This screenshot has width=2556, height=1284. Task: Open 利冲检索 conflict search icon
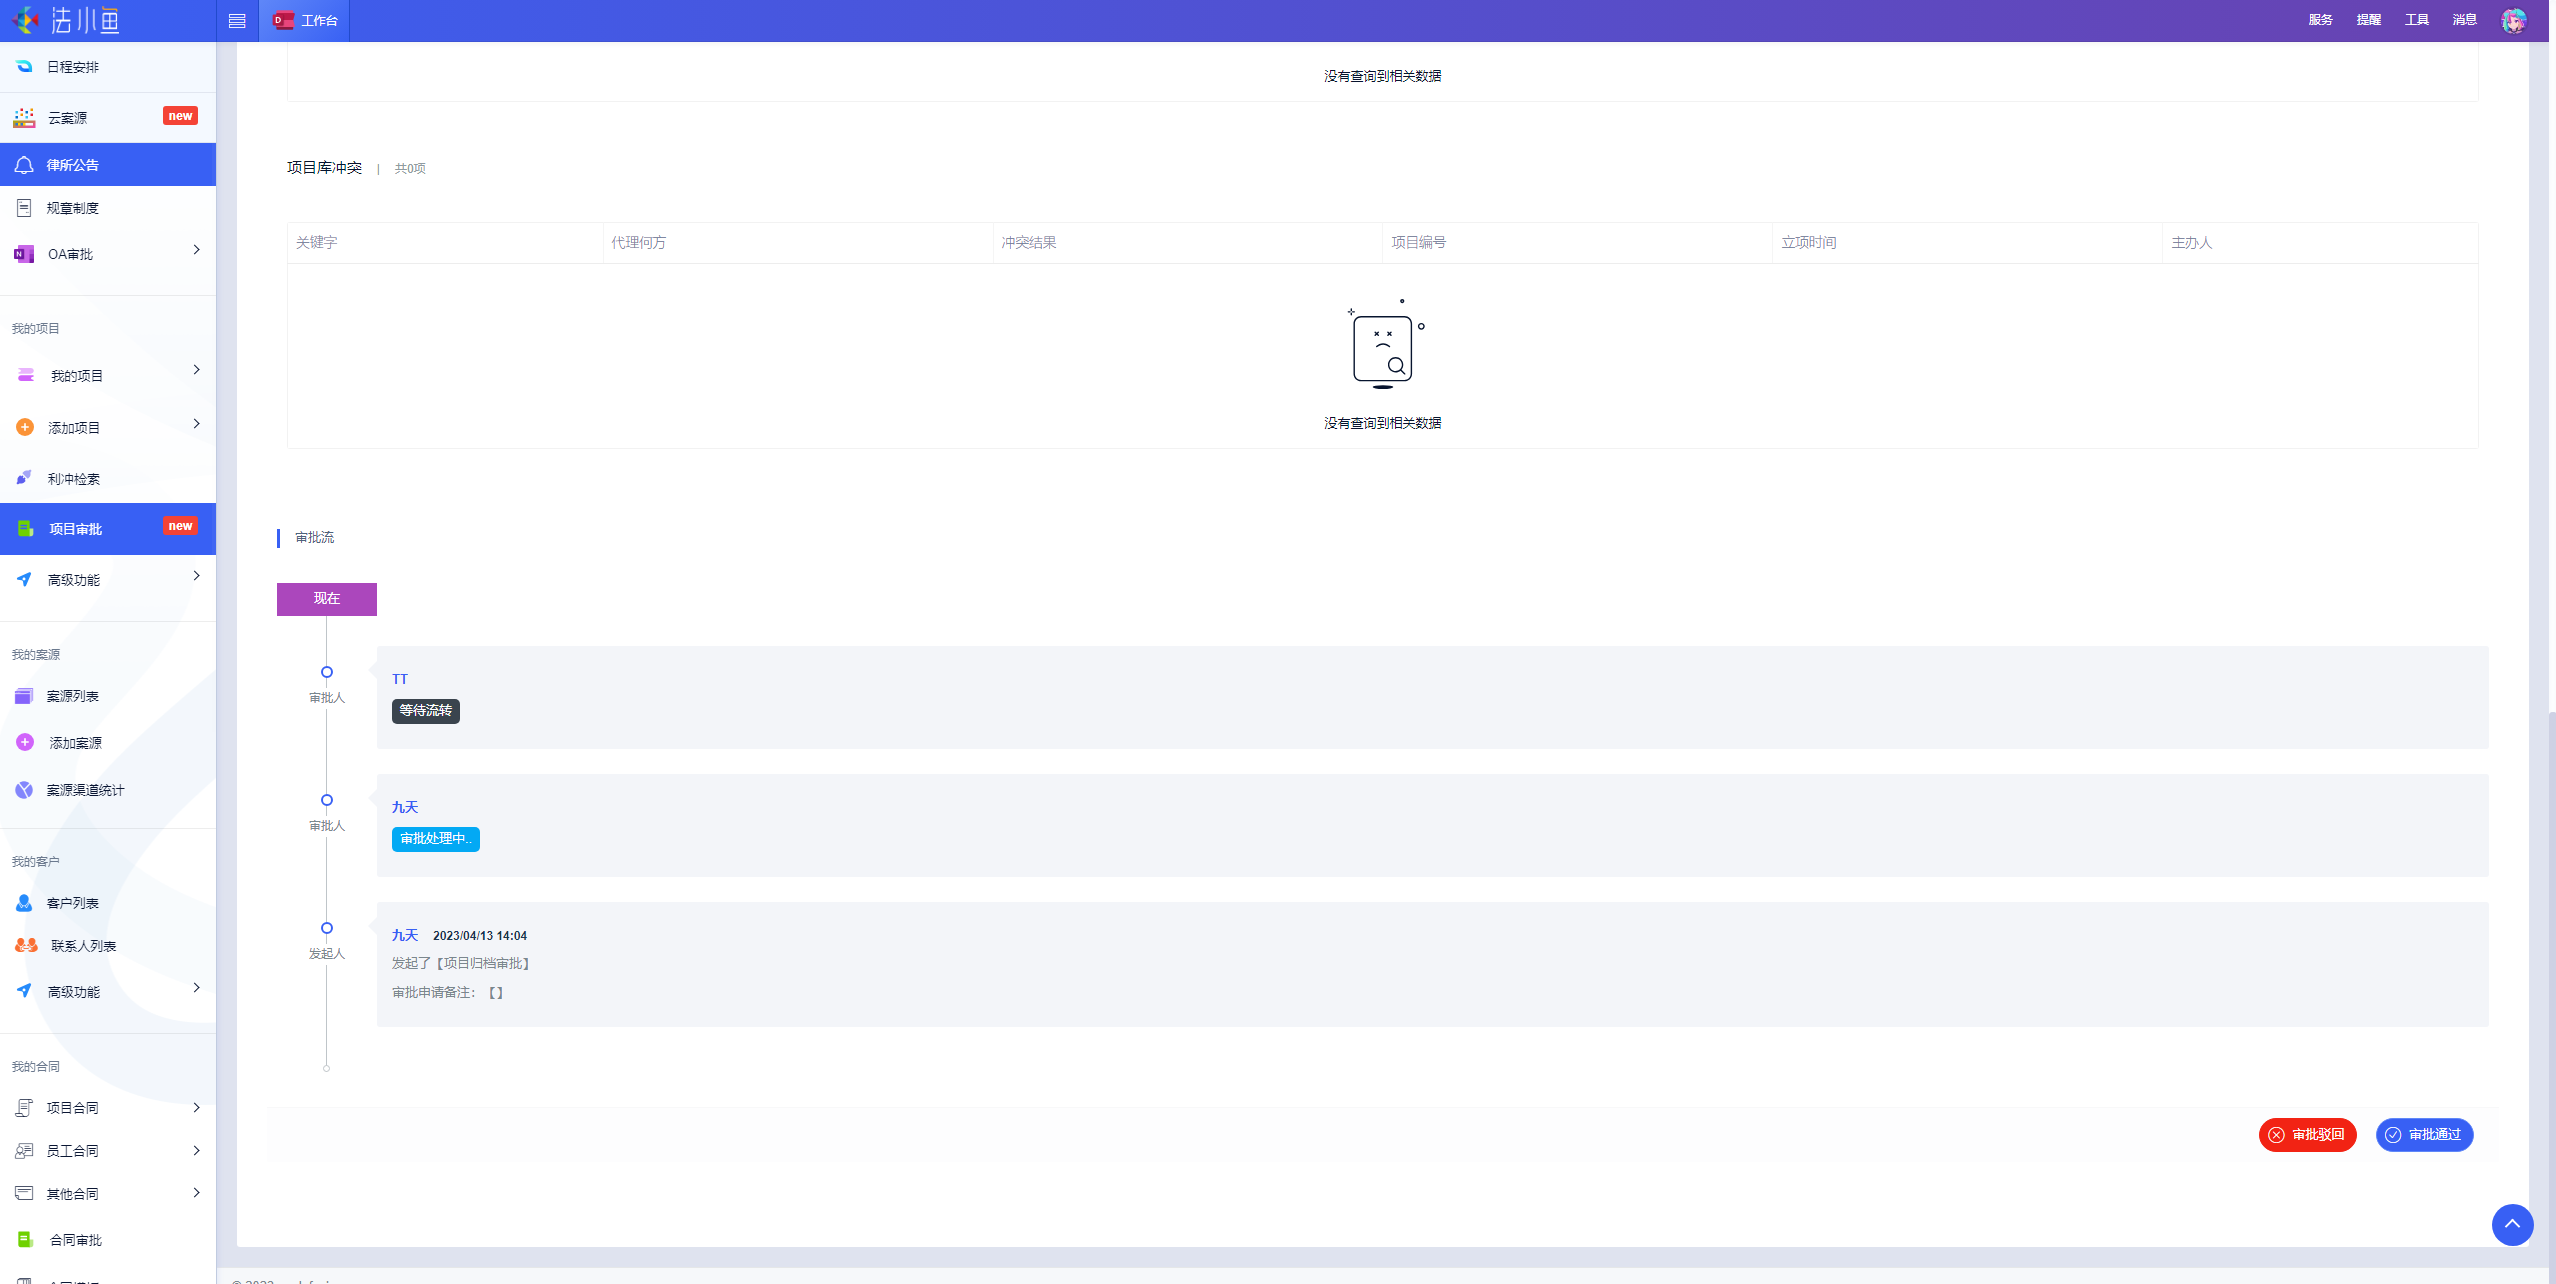pyautogui.click(x=24, y=479)
